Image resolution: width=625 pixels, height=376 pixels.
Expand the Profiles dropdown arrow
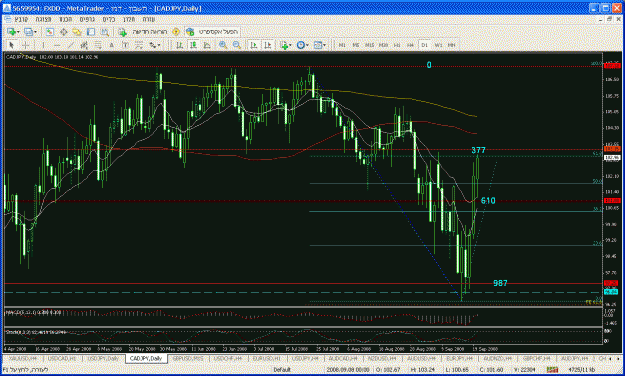(35, 32)
